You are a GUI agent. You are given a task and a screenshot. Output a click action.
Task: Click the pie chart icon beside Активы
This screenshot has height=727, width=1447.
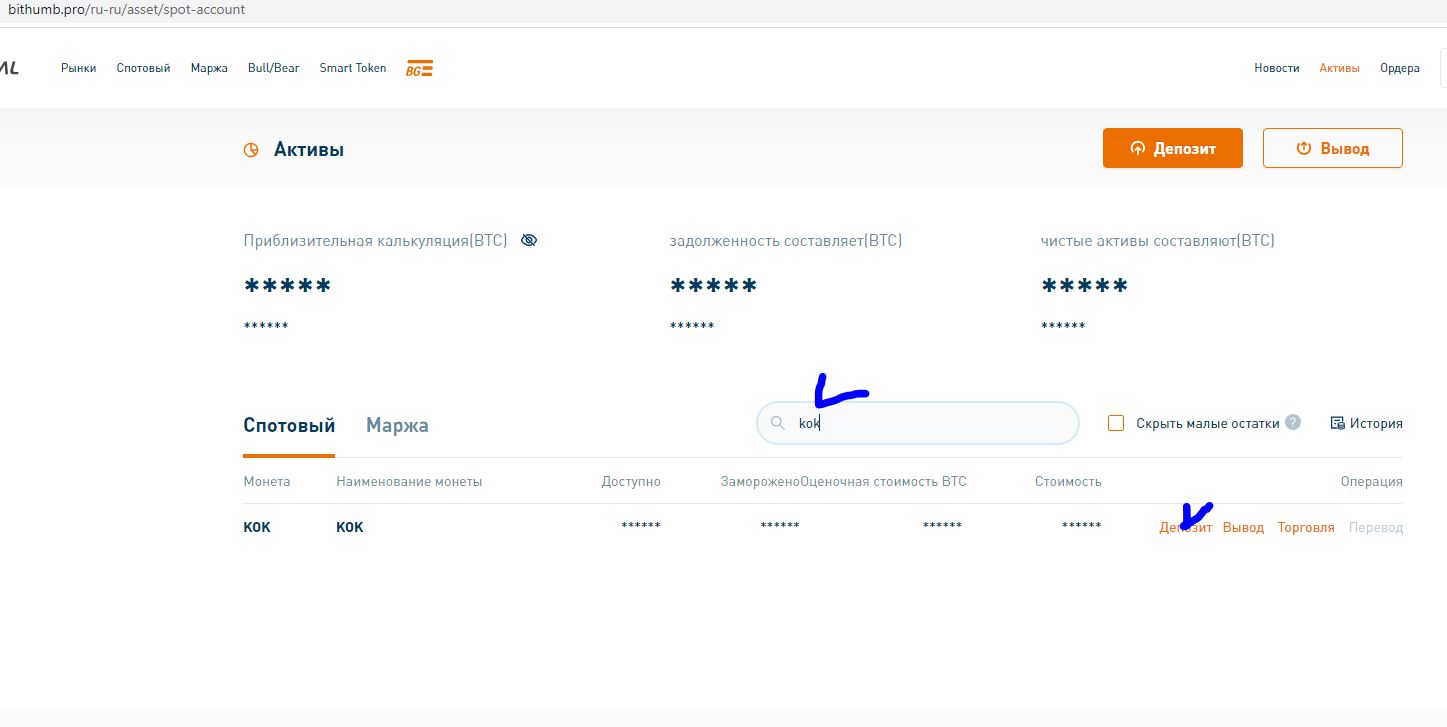(251, 150)
